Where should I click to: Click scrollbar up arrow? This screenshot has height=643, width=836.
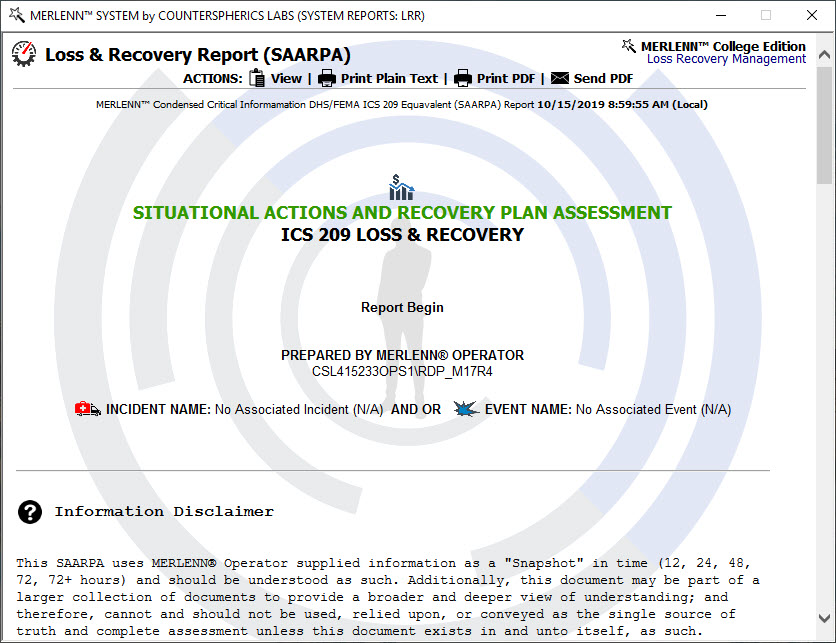coord(824,54)
